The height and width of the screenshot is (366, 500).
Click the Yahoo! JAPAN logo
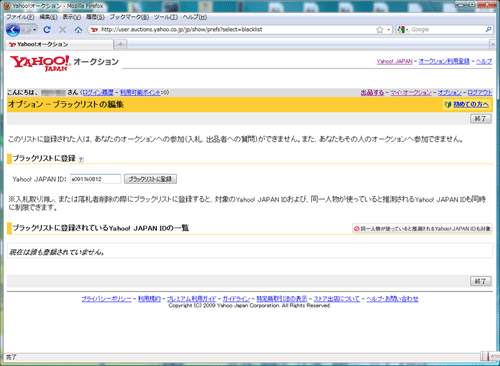tap(40, 63)
